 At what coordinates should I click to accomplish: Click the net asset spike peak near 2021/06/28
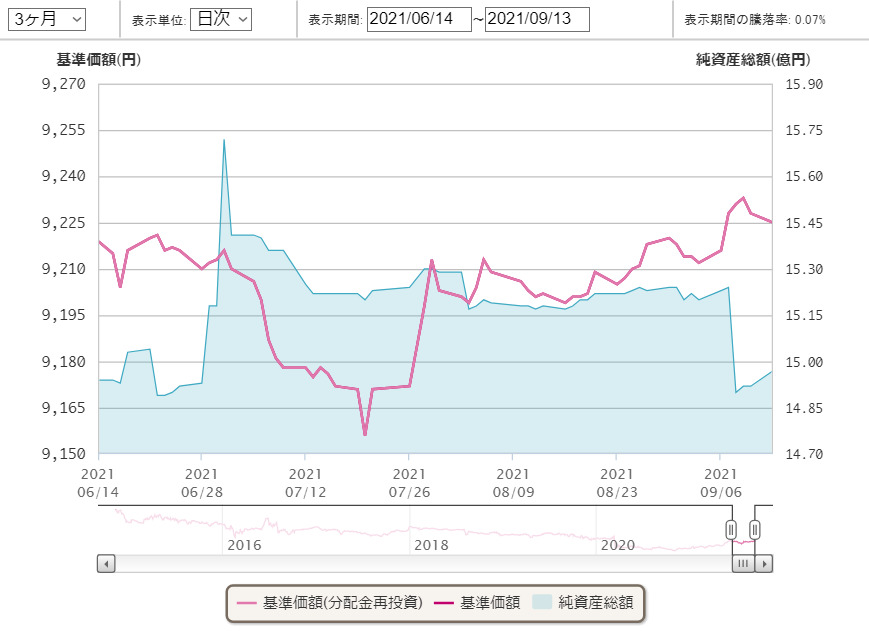click(x=224, y=140)
